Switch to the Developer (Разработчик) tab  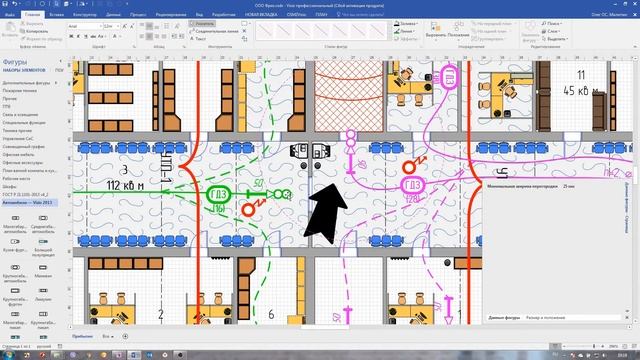point(224,15)
